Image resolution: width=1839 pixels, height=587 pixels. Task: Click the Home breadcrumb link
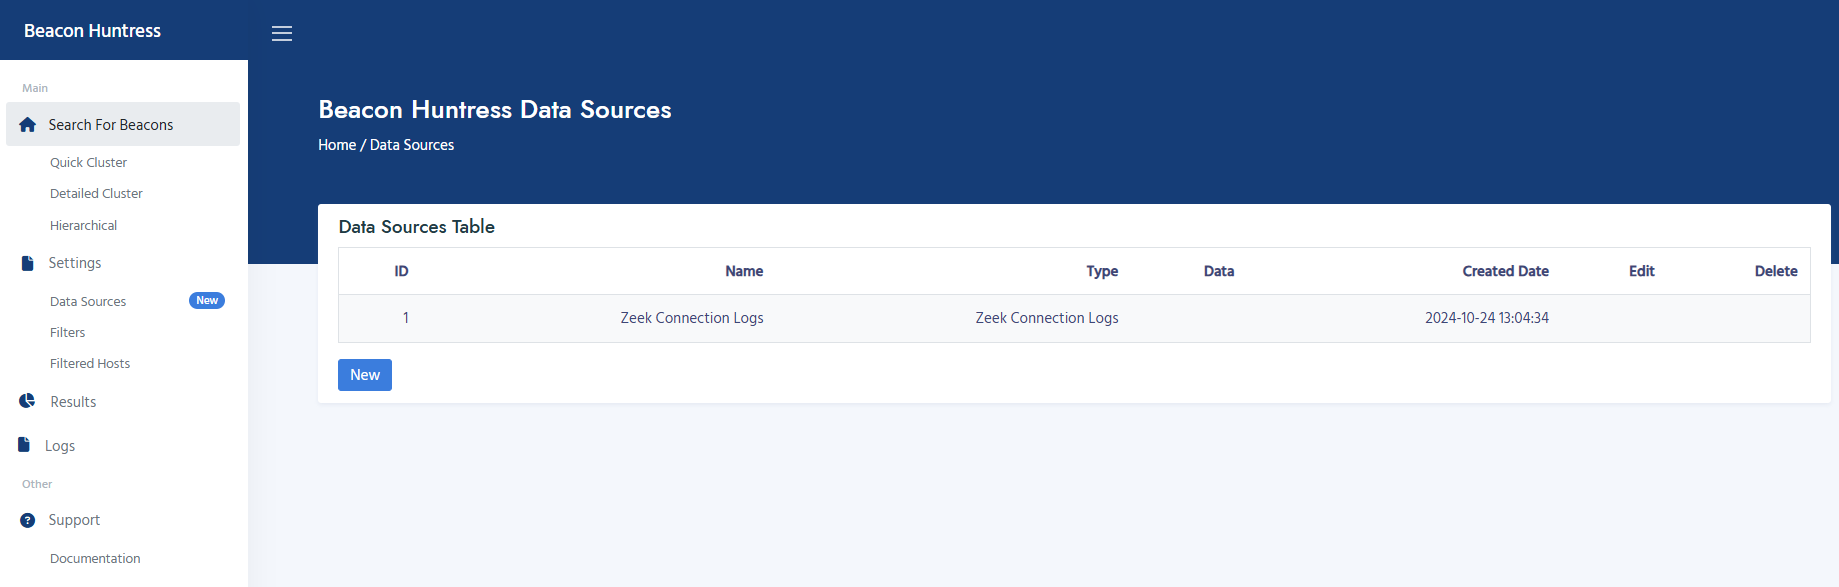point(337,145)
